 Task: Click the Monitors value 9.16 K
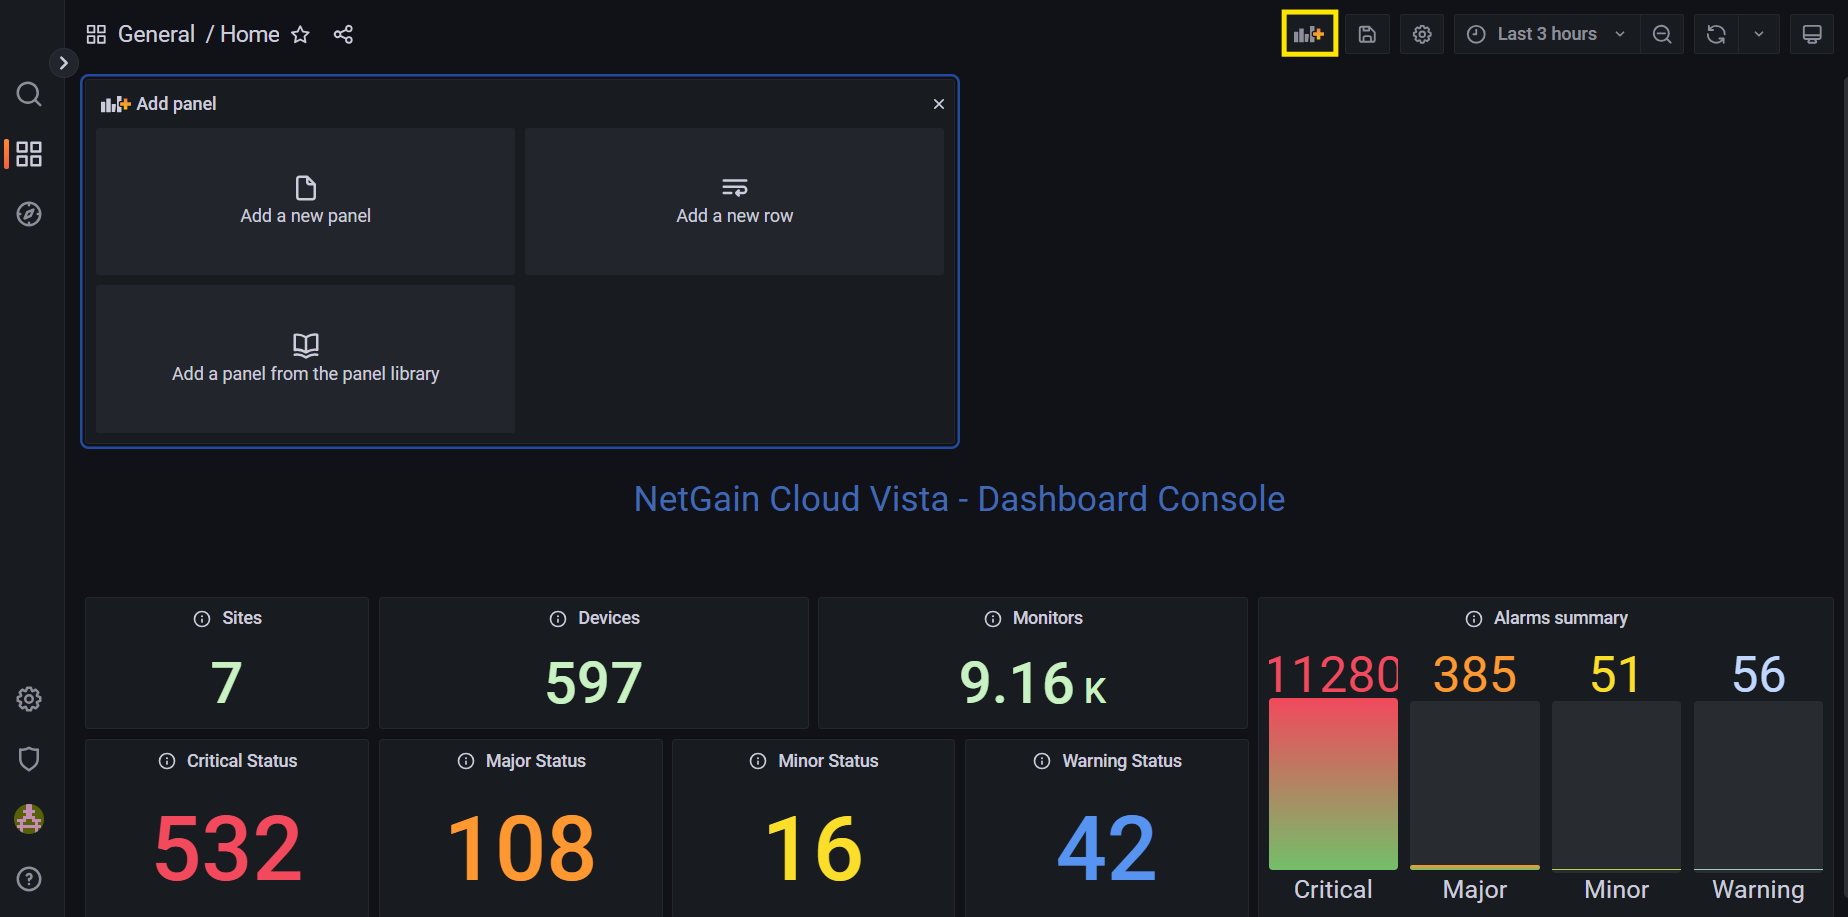1033,683
